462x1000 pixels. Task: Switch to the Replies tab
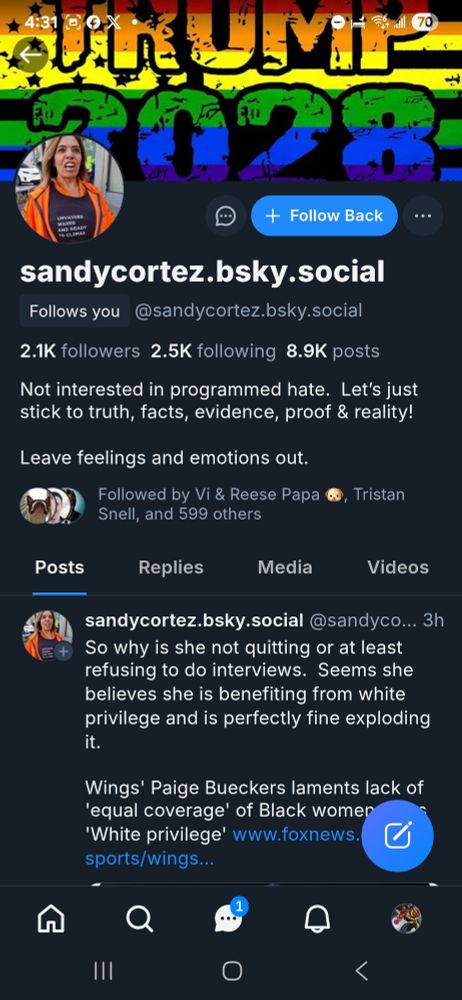click(x=171, y=567)
